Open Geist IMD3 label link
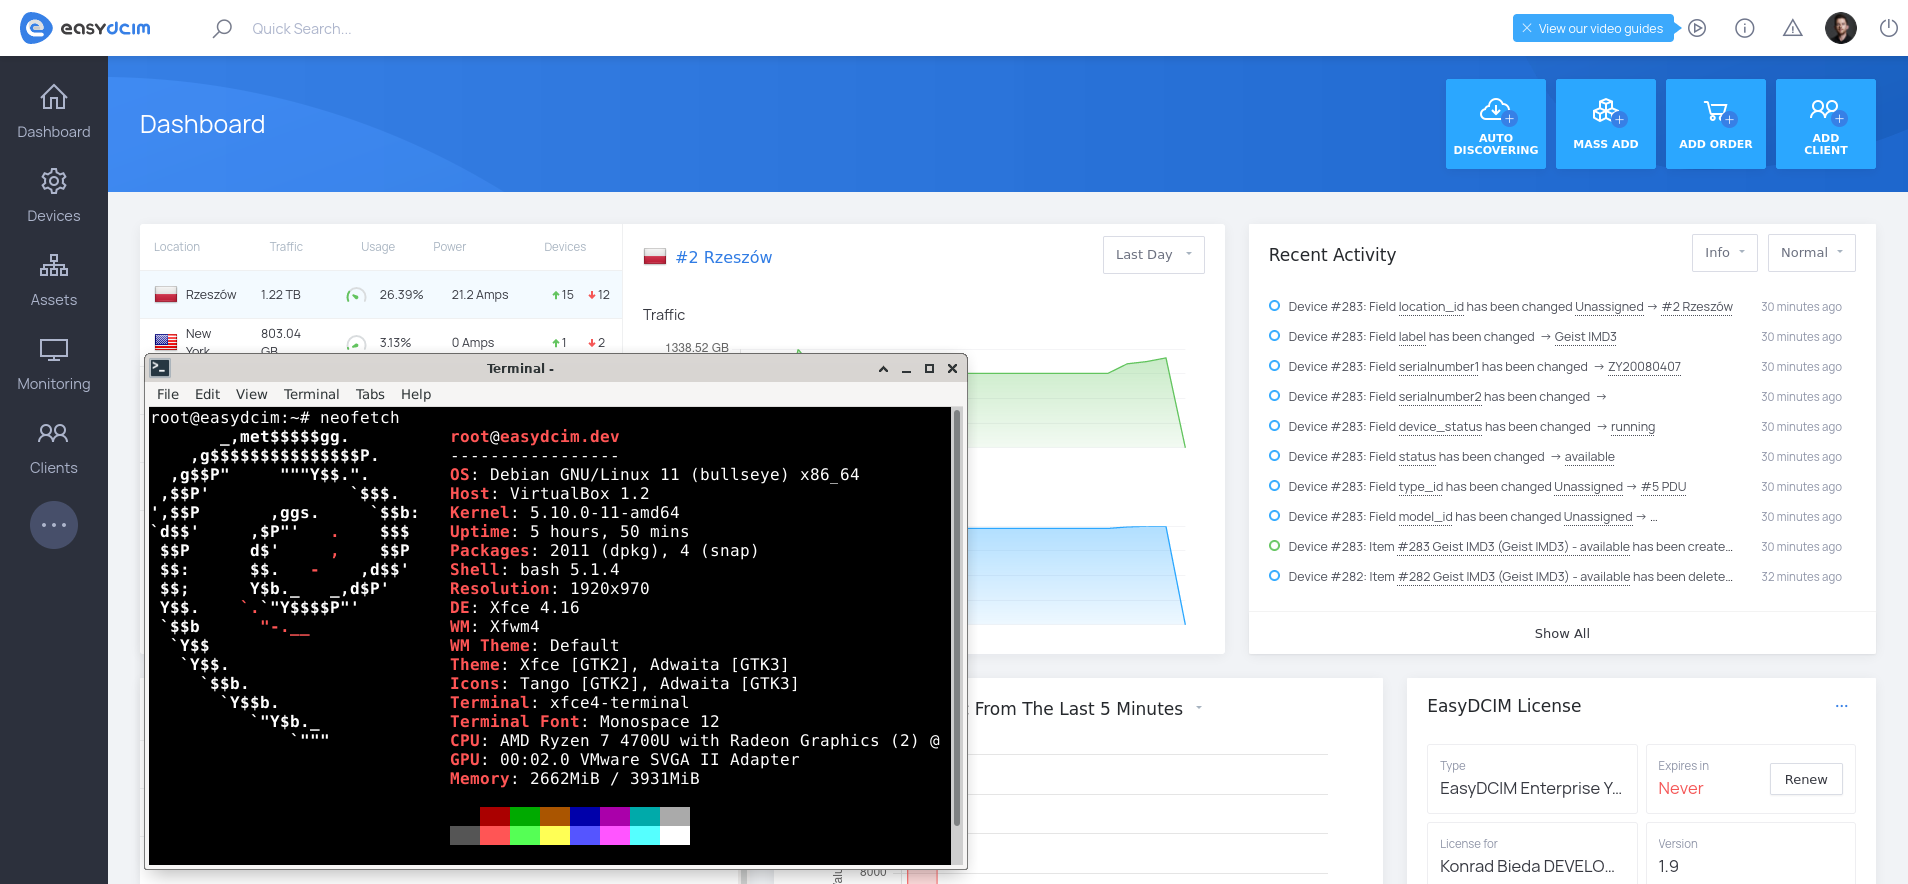 [x=1585, y=337]
